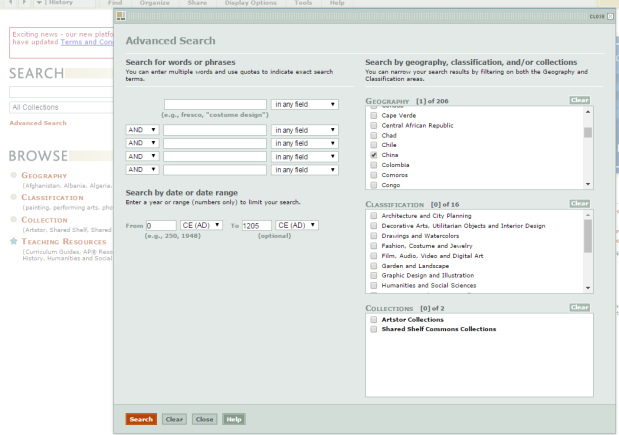The width and height of the screenshot is (619, 435).
Task: Click the forward navigation arrow beside History
Action: point(26,4)
